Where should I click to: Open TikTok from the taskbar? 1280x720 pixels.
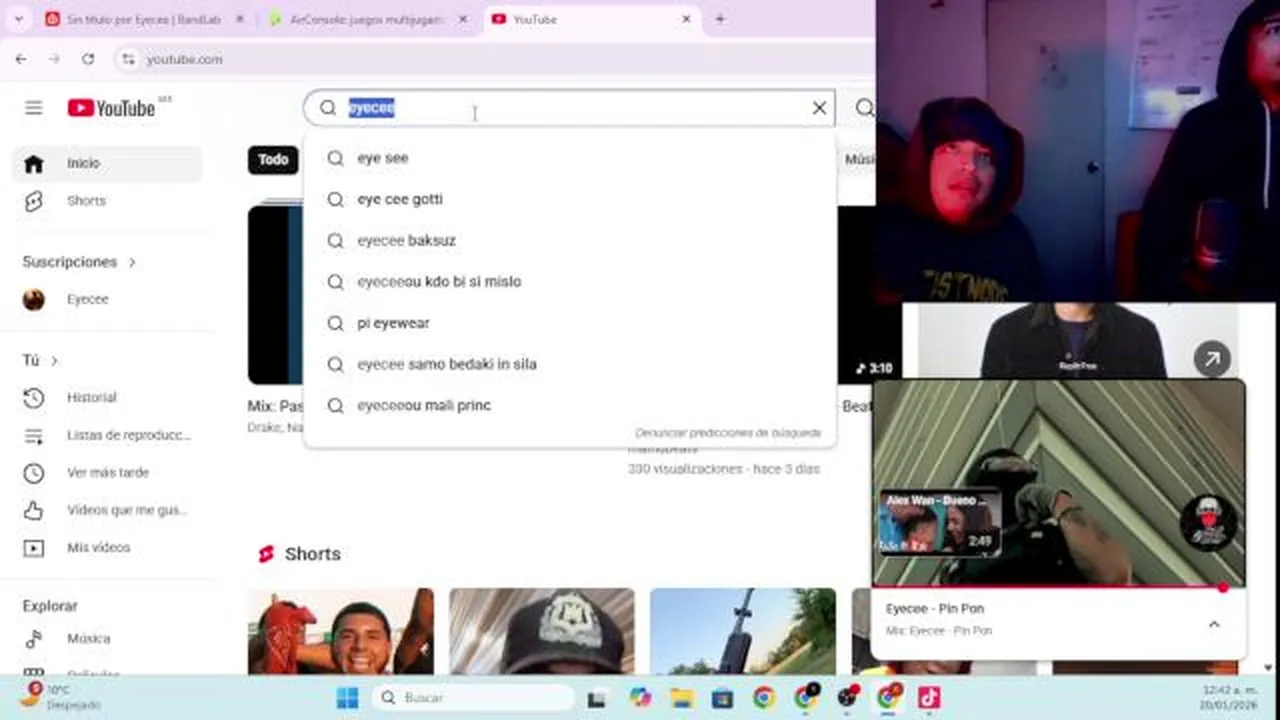pyautogui.click(x=929, y=698)
